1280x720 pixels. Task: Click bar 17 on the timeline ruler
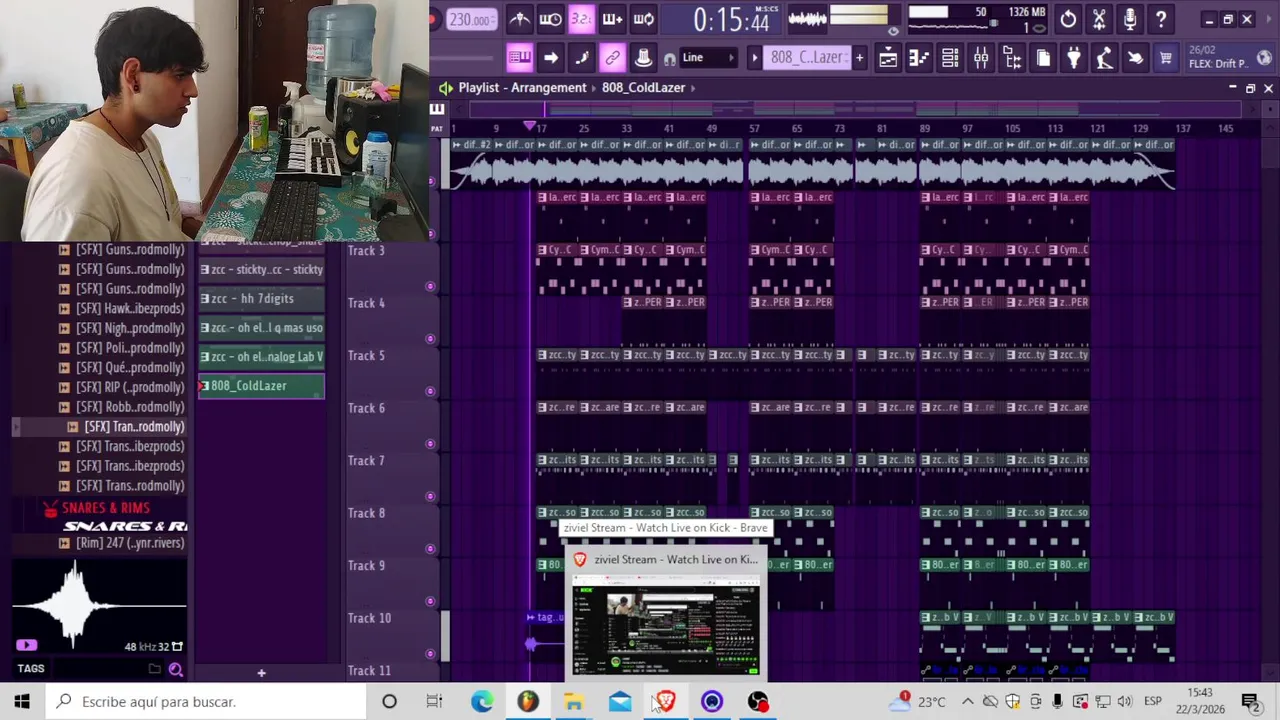[541, 128]
